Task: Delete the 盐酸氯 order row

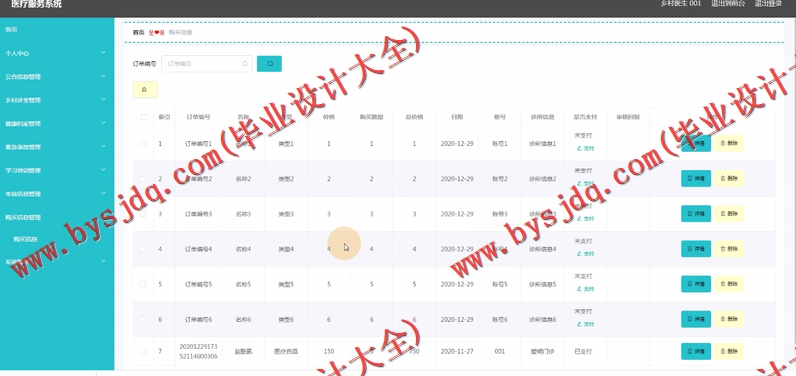Action: pos(729,351)
